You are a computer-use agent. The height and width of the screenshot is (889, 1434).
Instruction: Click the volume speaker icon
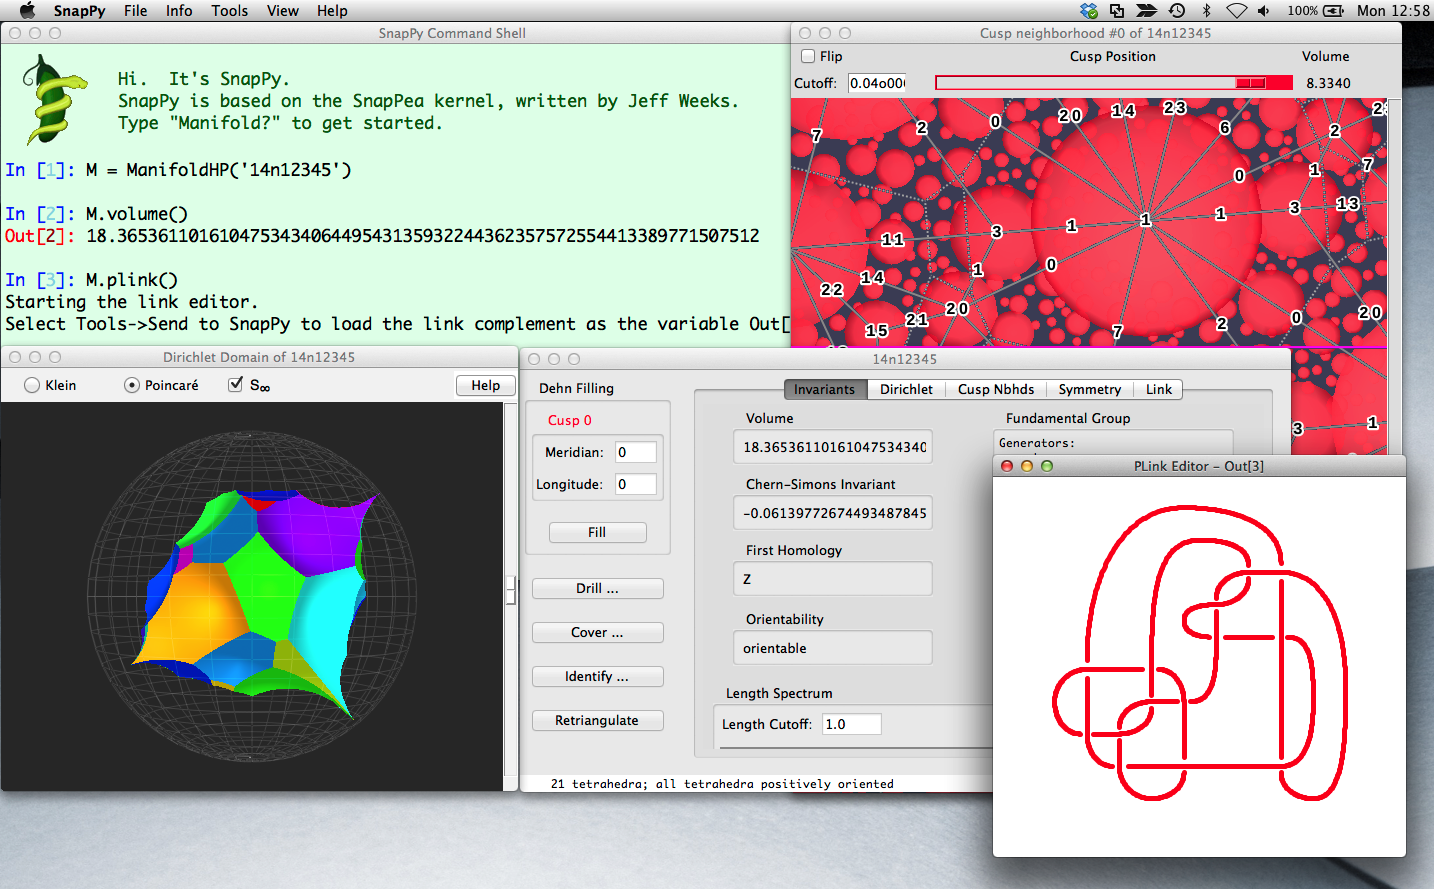tap(1264, 10)
